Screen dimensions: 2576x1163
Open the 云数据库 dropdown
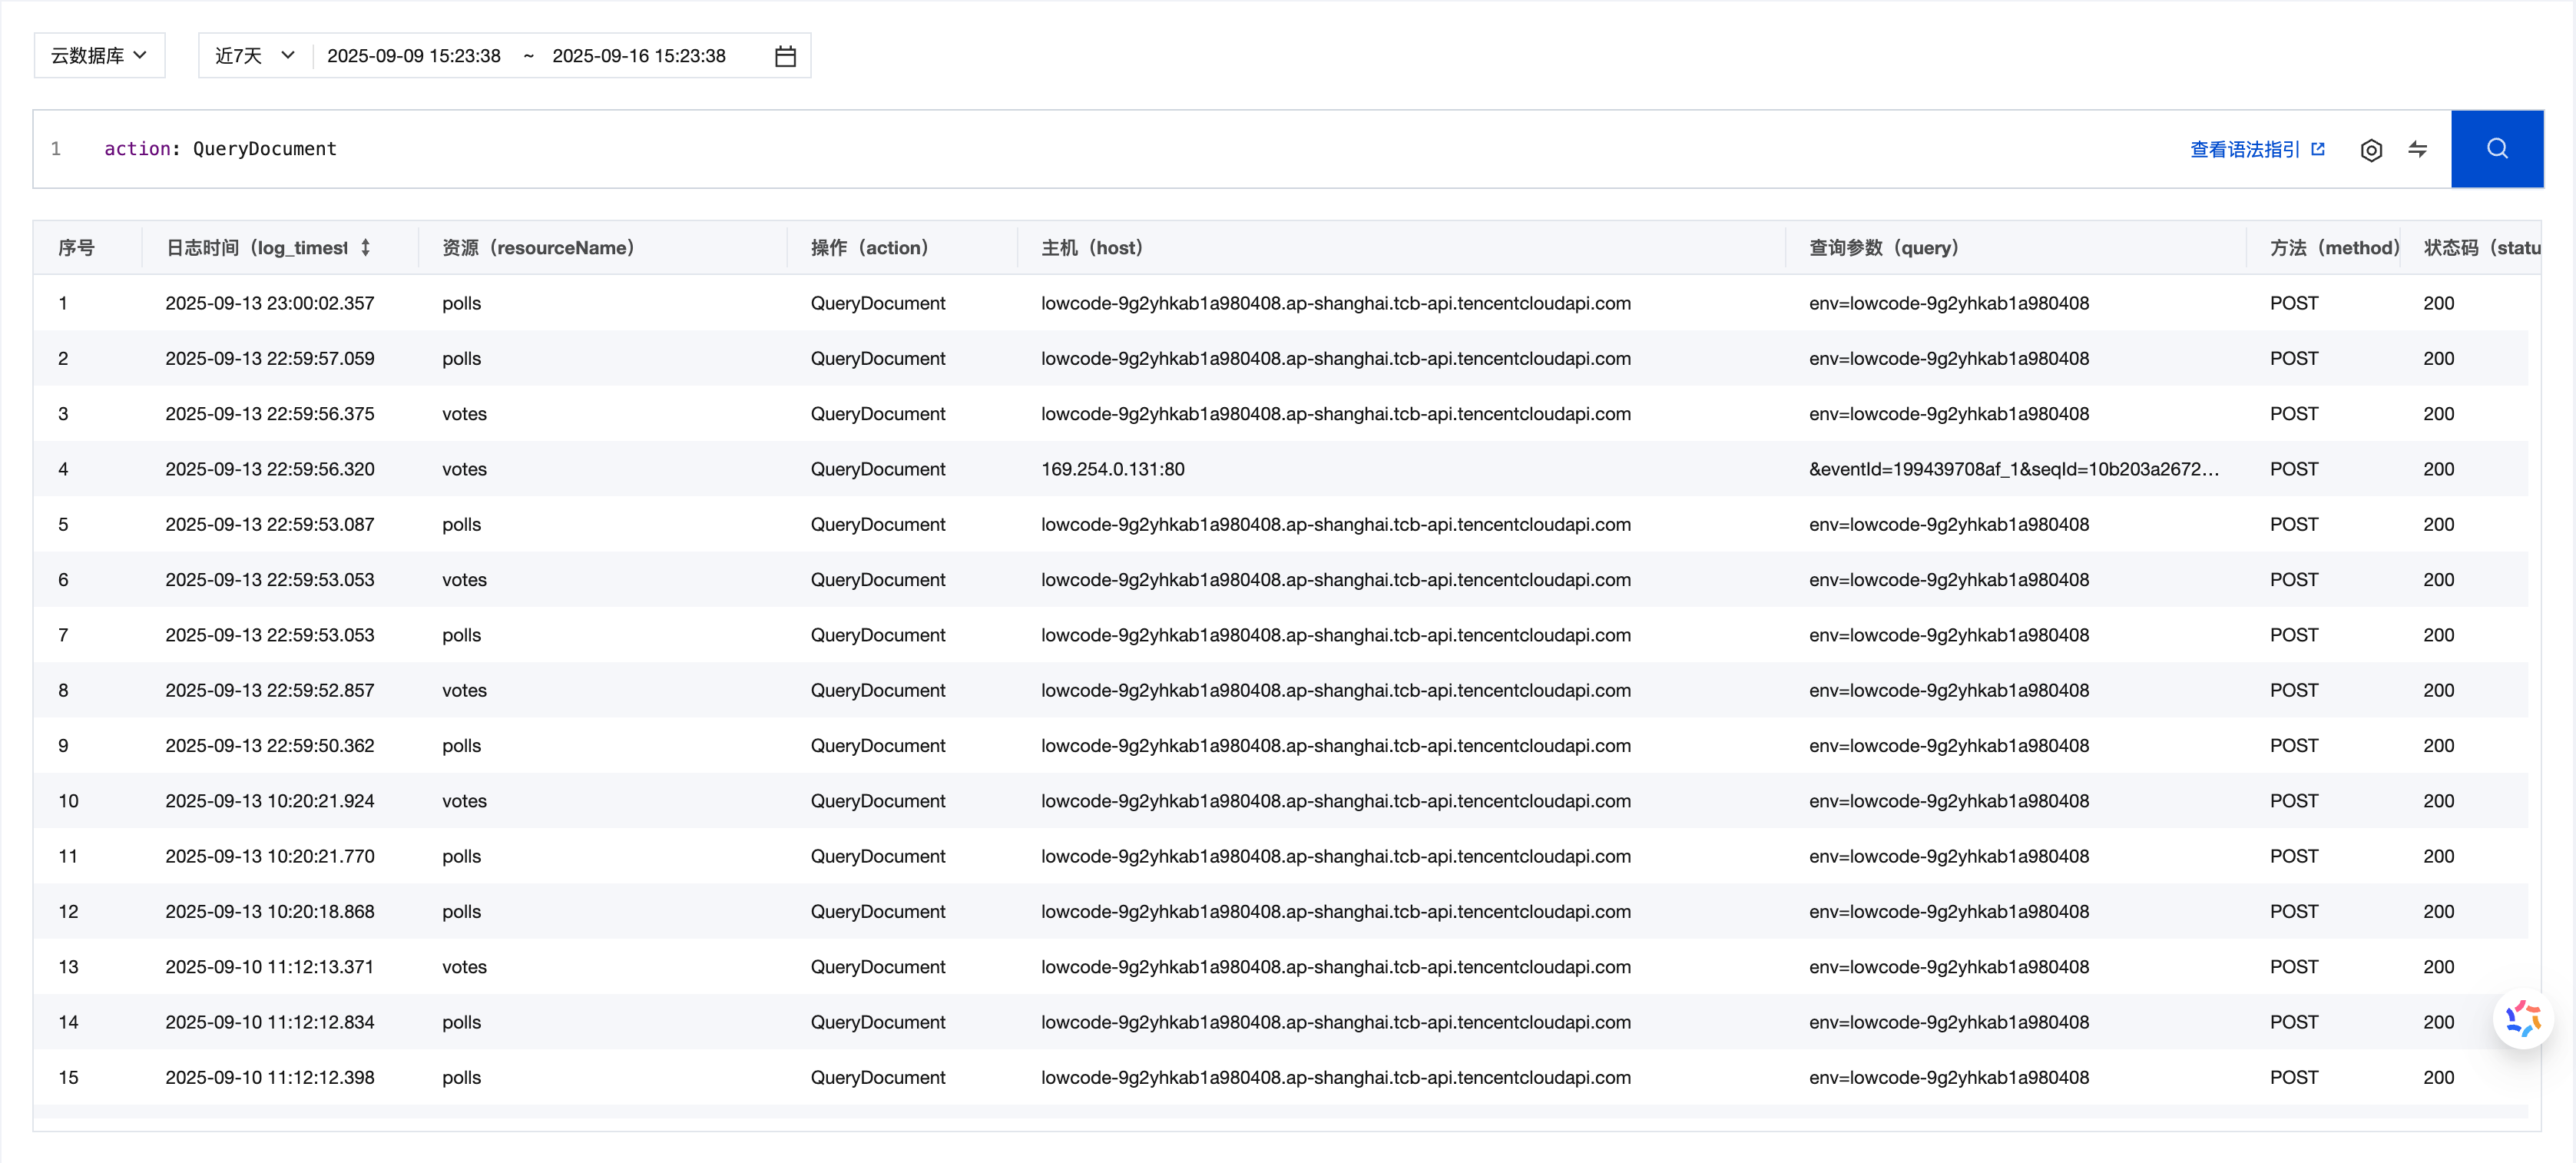[x=99, y=56]
